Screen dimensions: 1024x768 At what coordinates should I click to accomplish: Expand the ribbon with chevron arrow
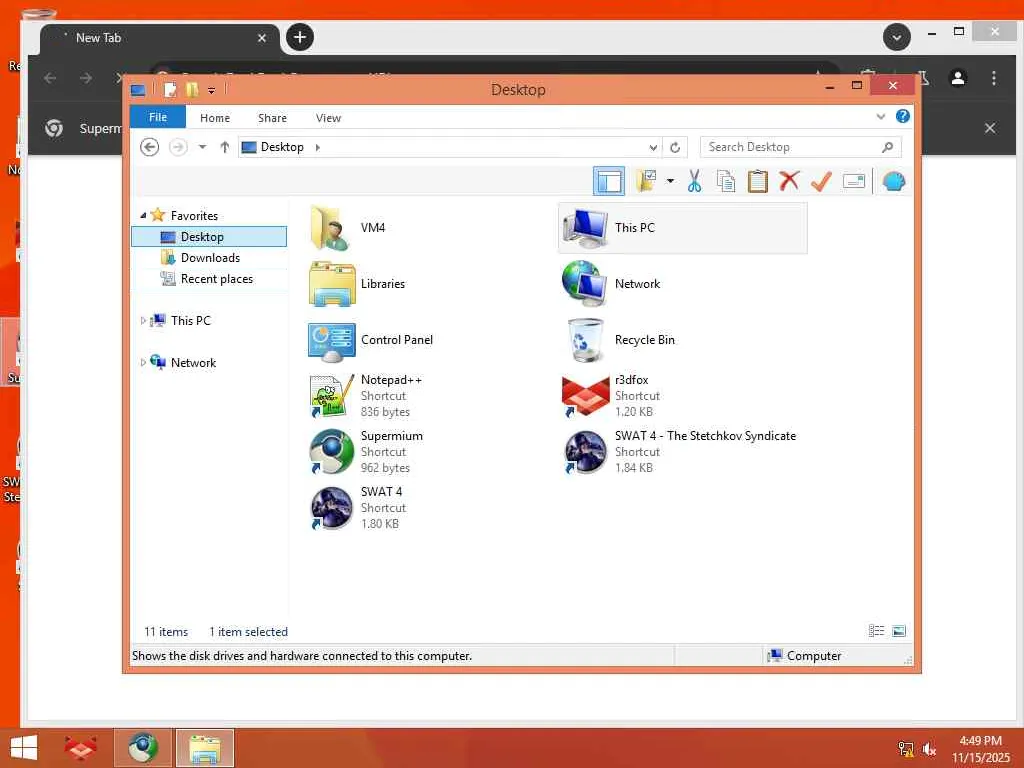pos(880,117)
